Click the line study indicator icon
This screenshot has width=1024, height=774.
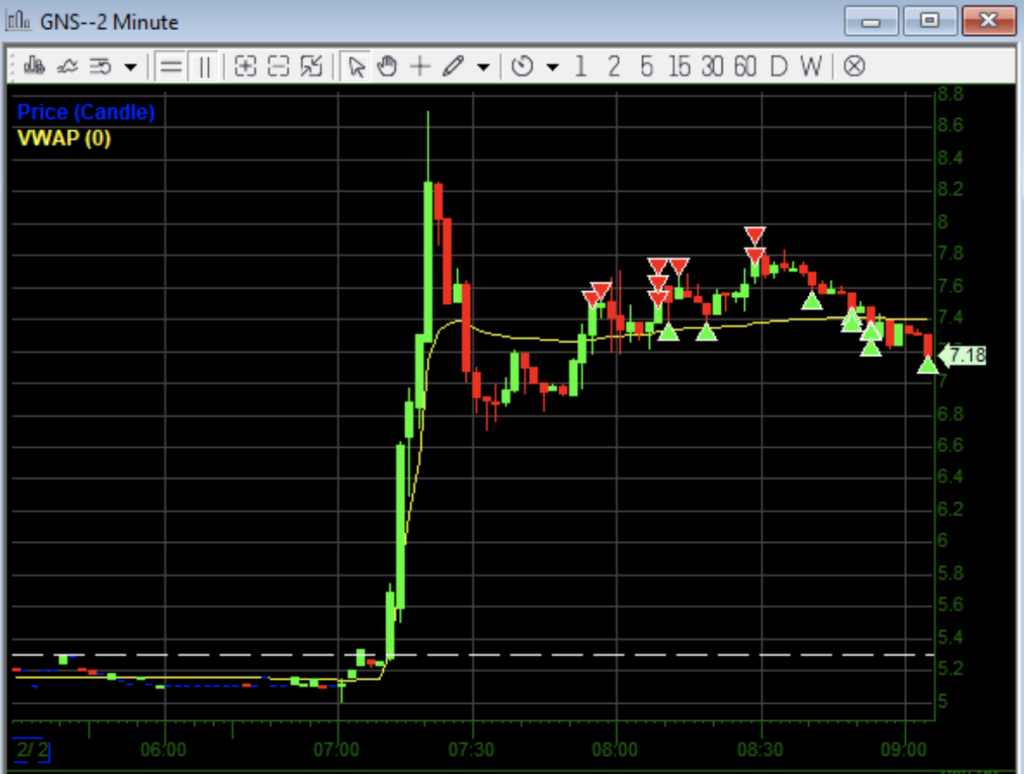[x=67, y=66]
